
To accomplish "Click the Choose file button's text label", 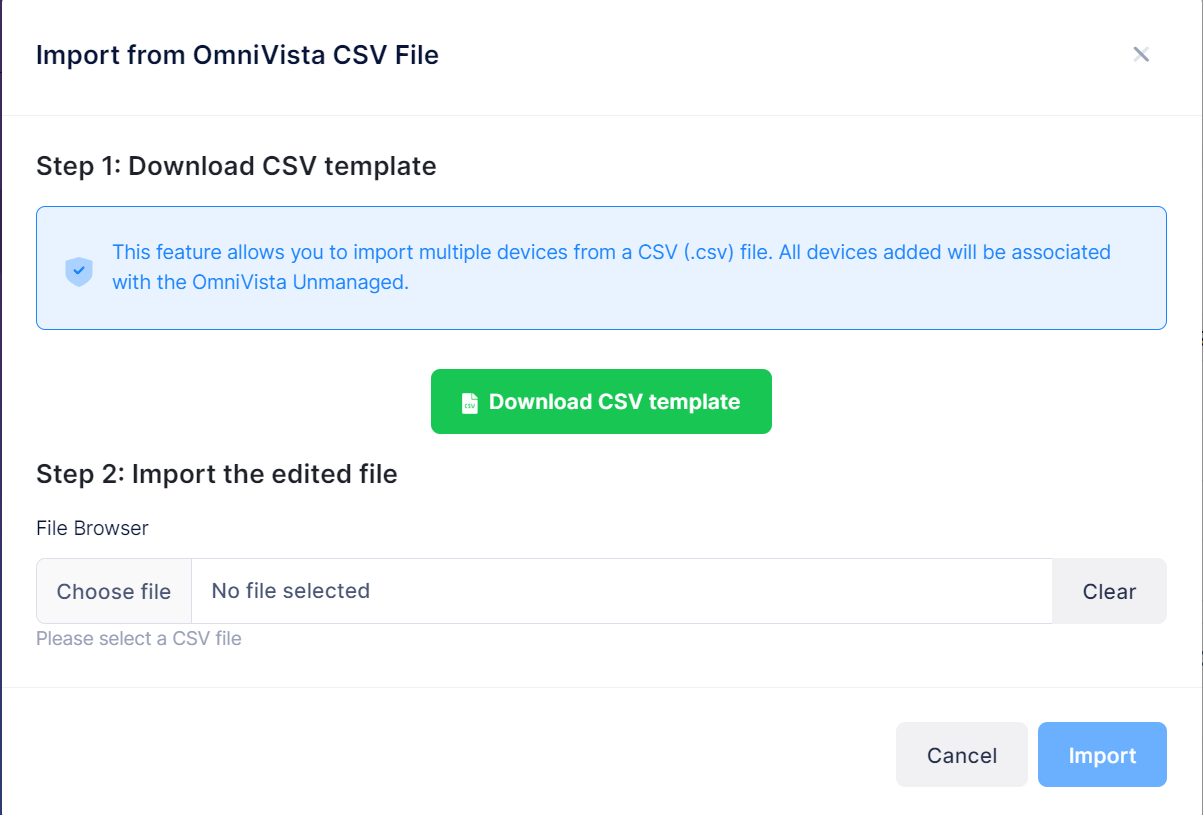I will point(113,591).
